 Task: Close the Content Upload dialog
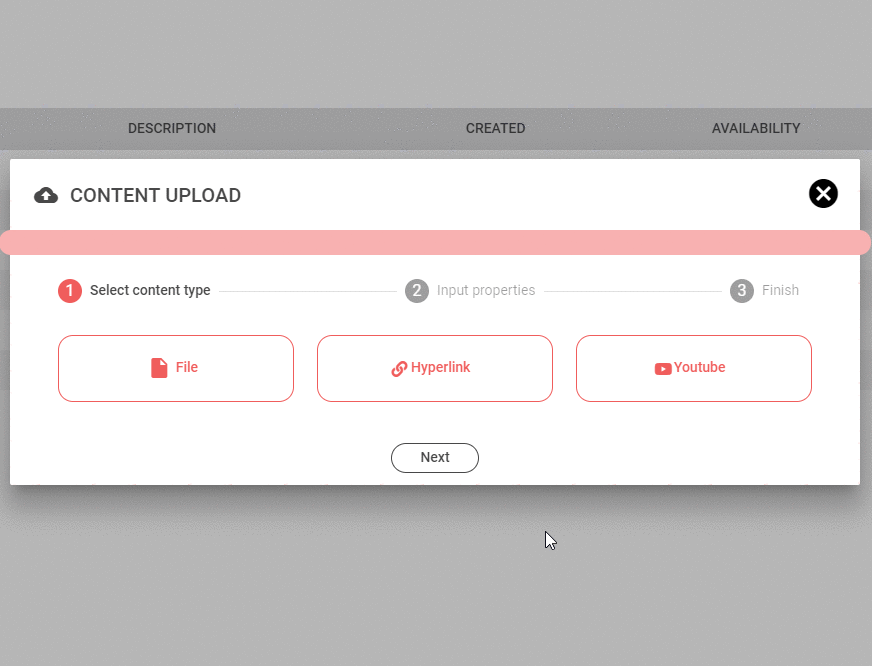822,193
